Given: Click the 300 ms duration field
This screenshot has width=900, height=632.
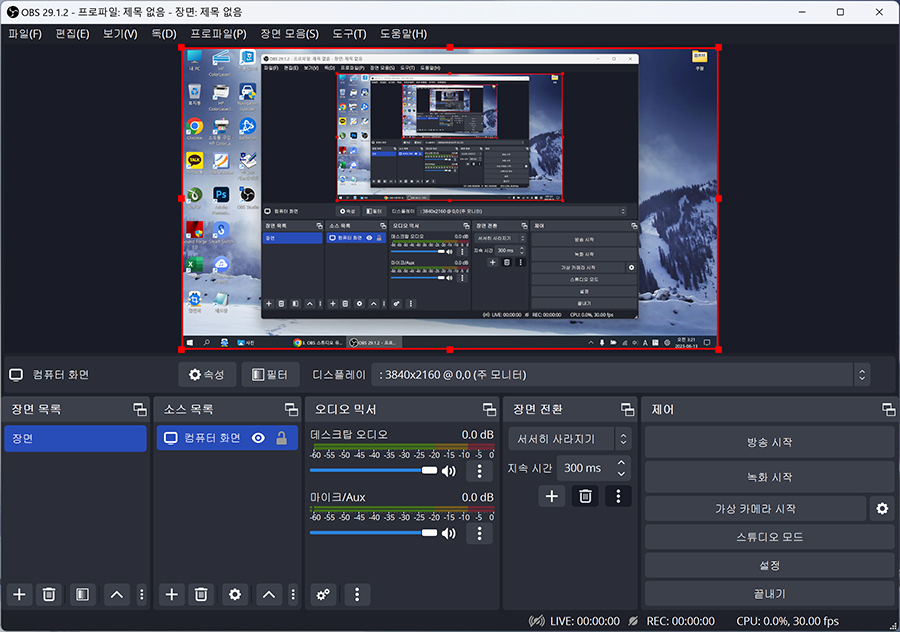Looking at the screenshot, I should point(587,468).
